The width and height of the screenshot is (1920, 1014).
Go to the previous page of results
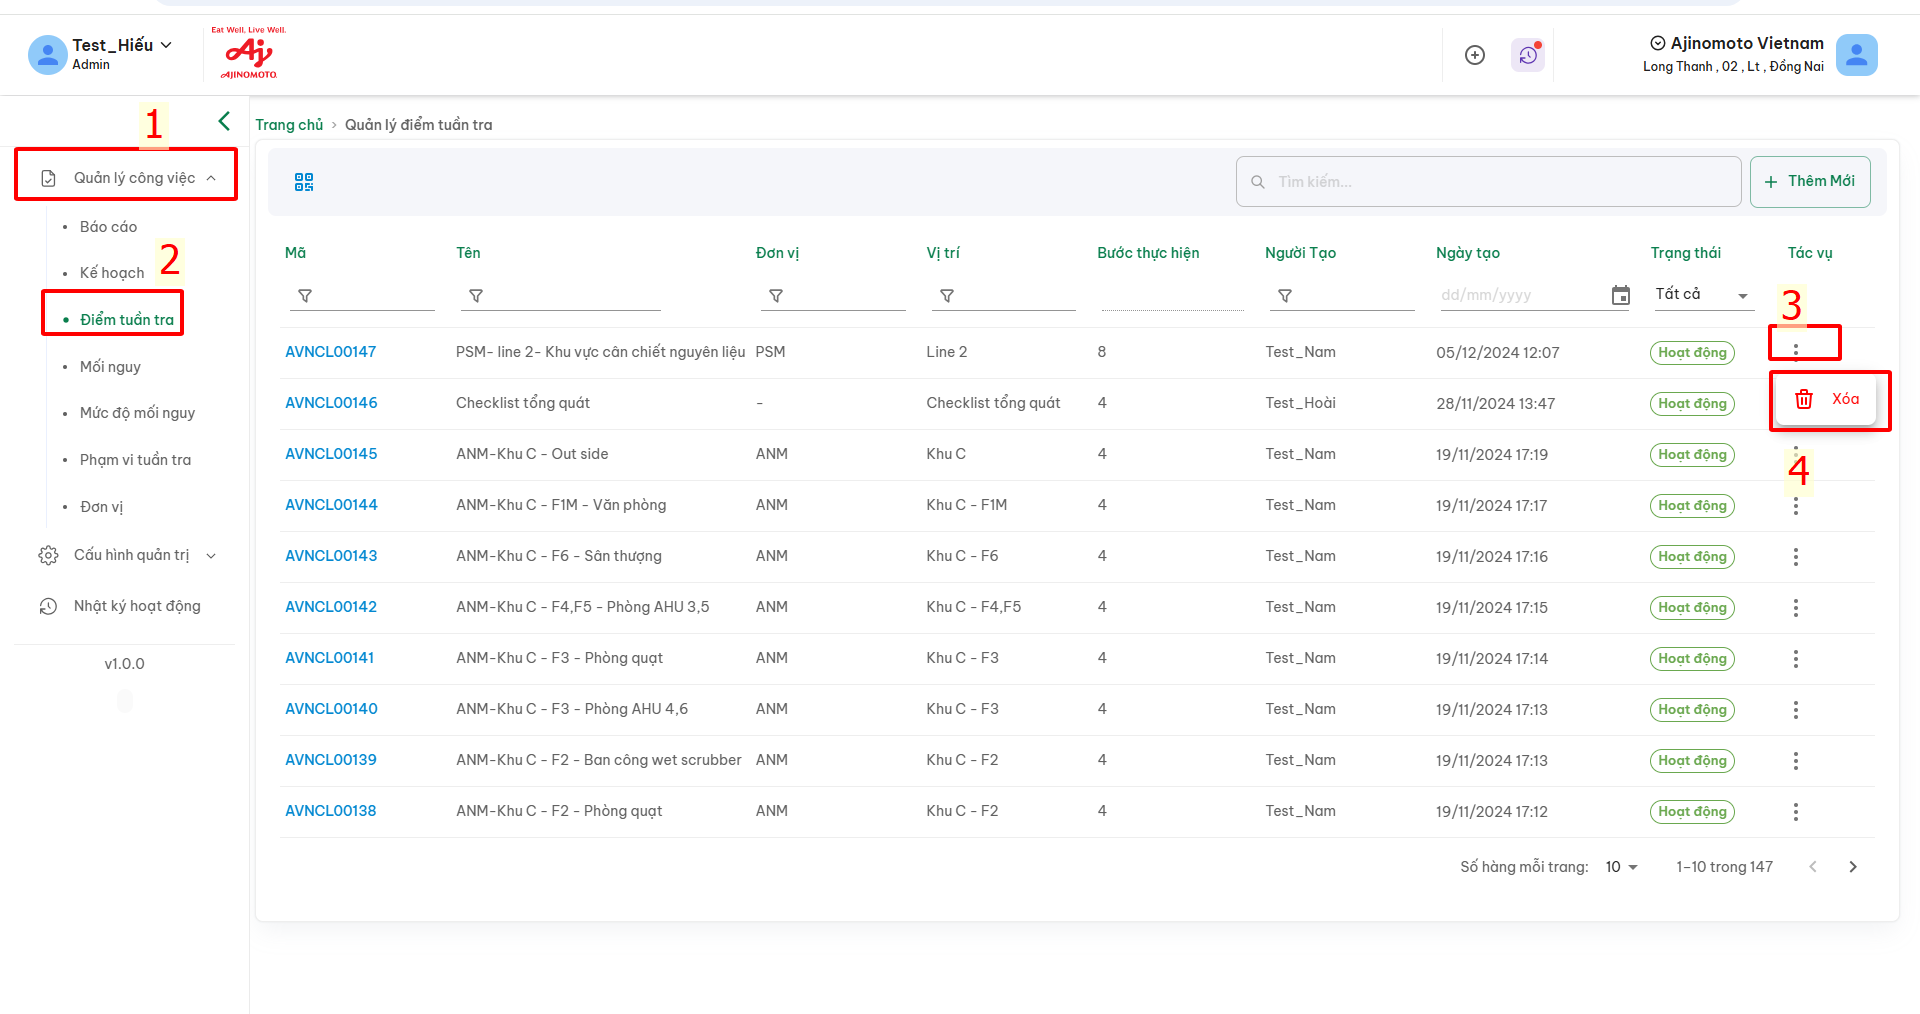1813,867
